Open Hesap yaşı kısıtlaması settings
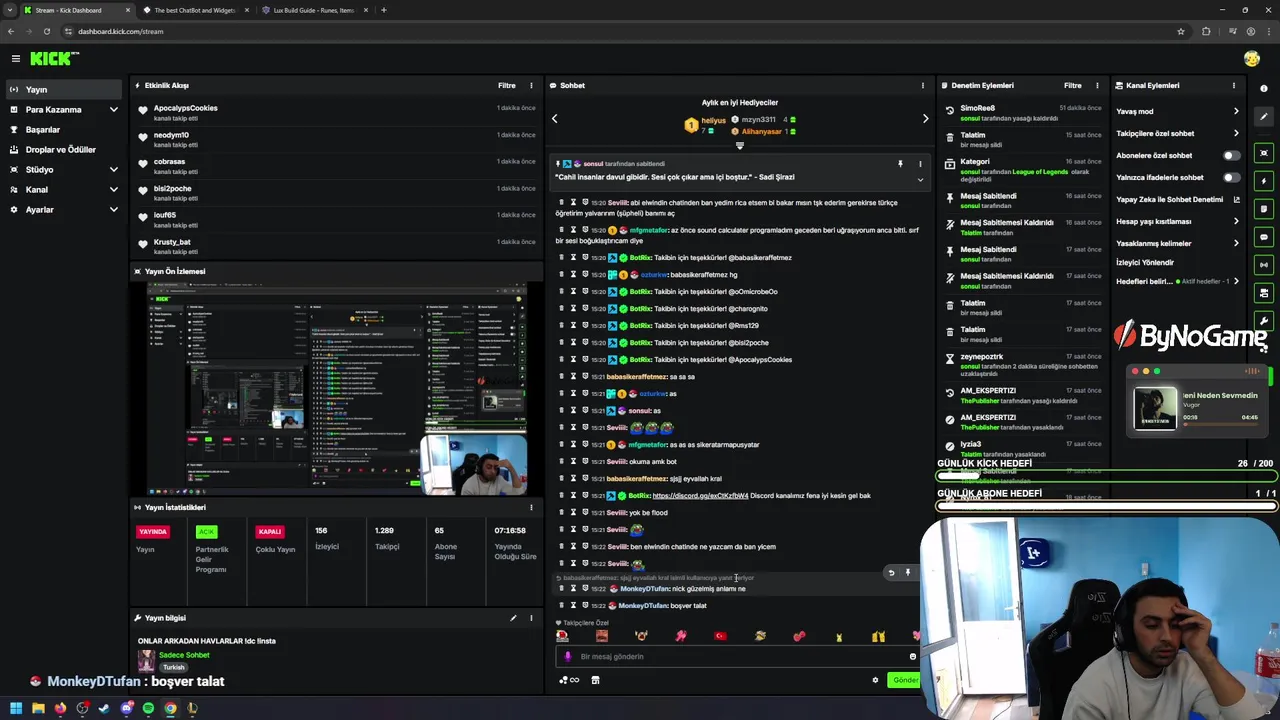 click(1177, 221)
